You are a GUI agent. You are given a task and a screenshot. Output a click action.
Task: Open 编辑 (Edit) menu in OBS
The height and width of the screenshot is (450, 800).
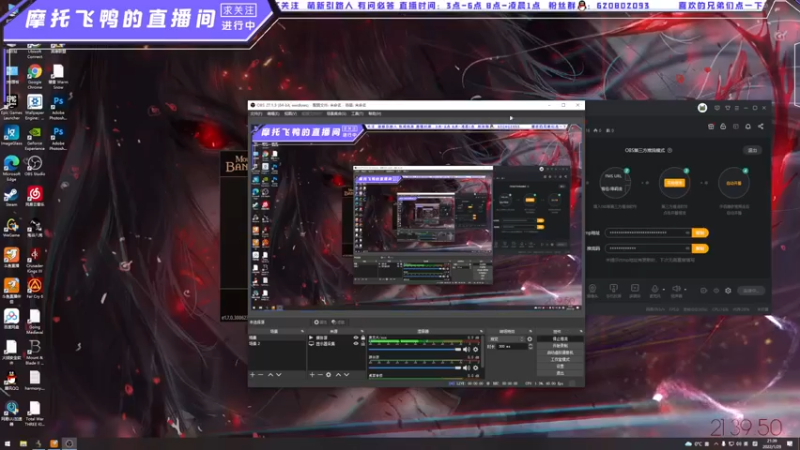273,113
